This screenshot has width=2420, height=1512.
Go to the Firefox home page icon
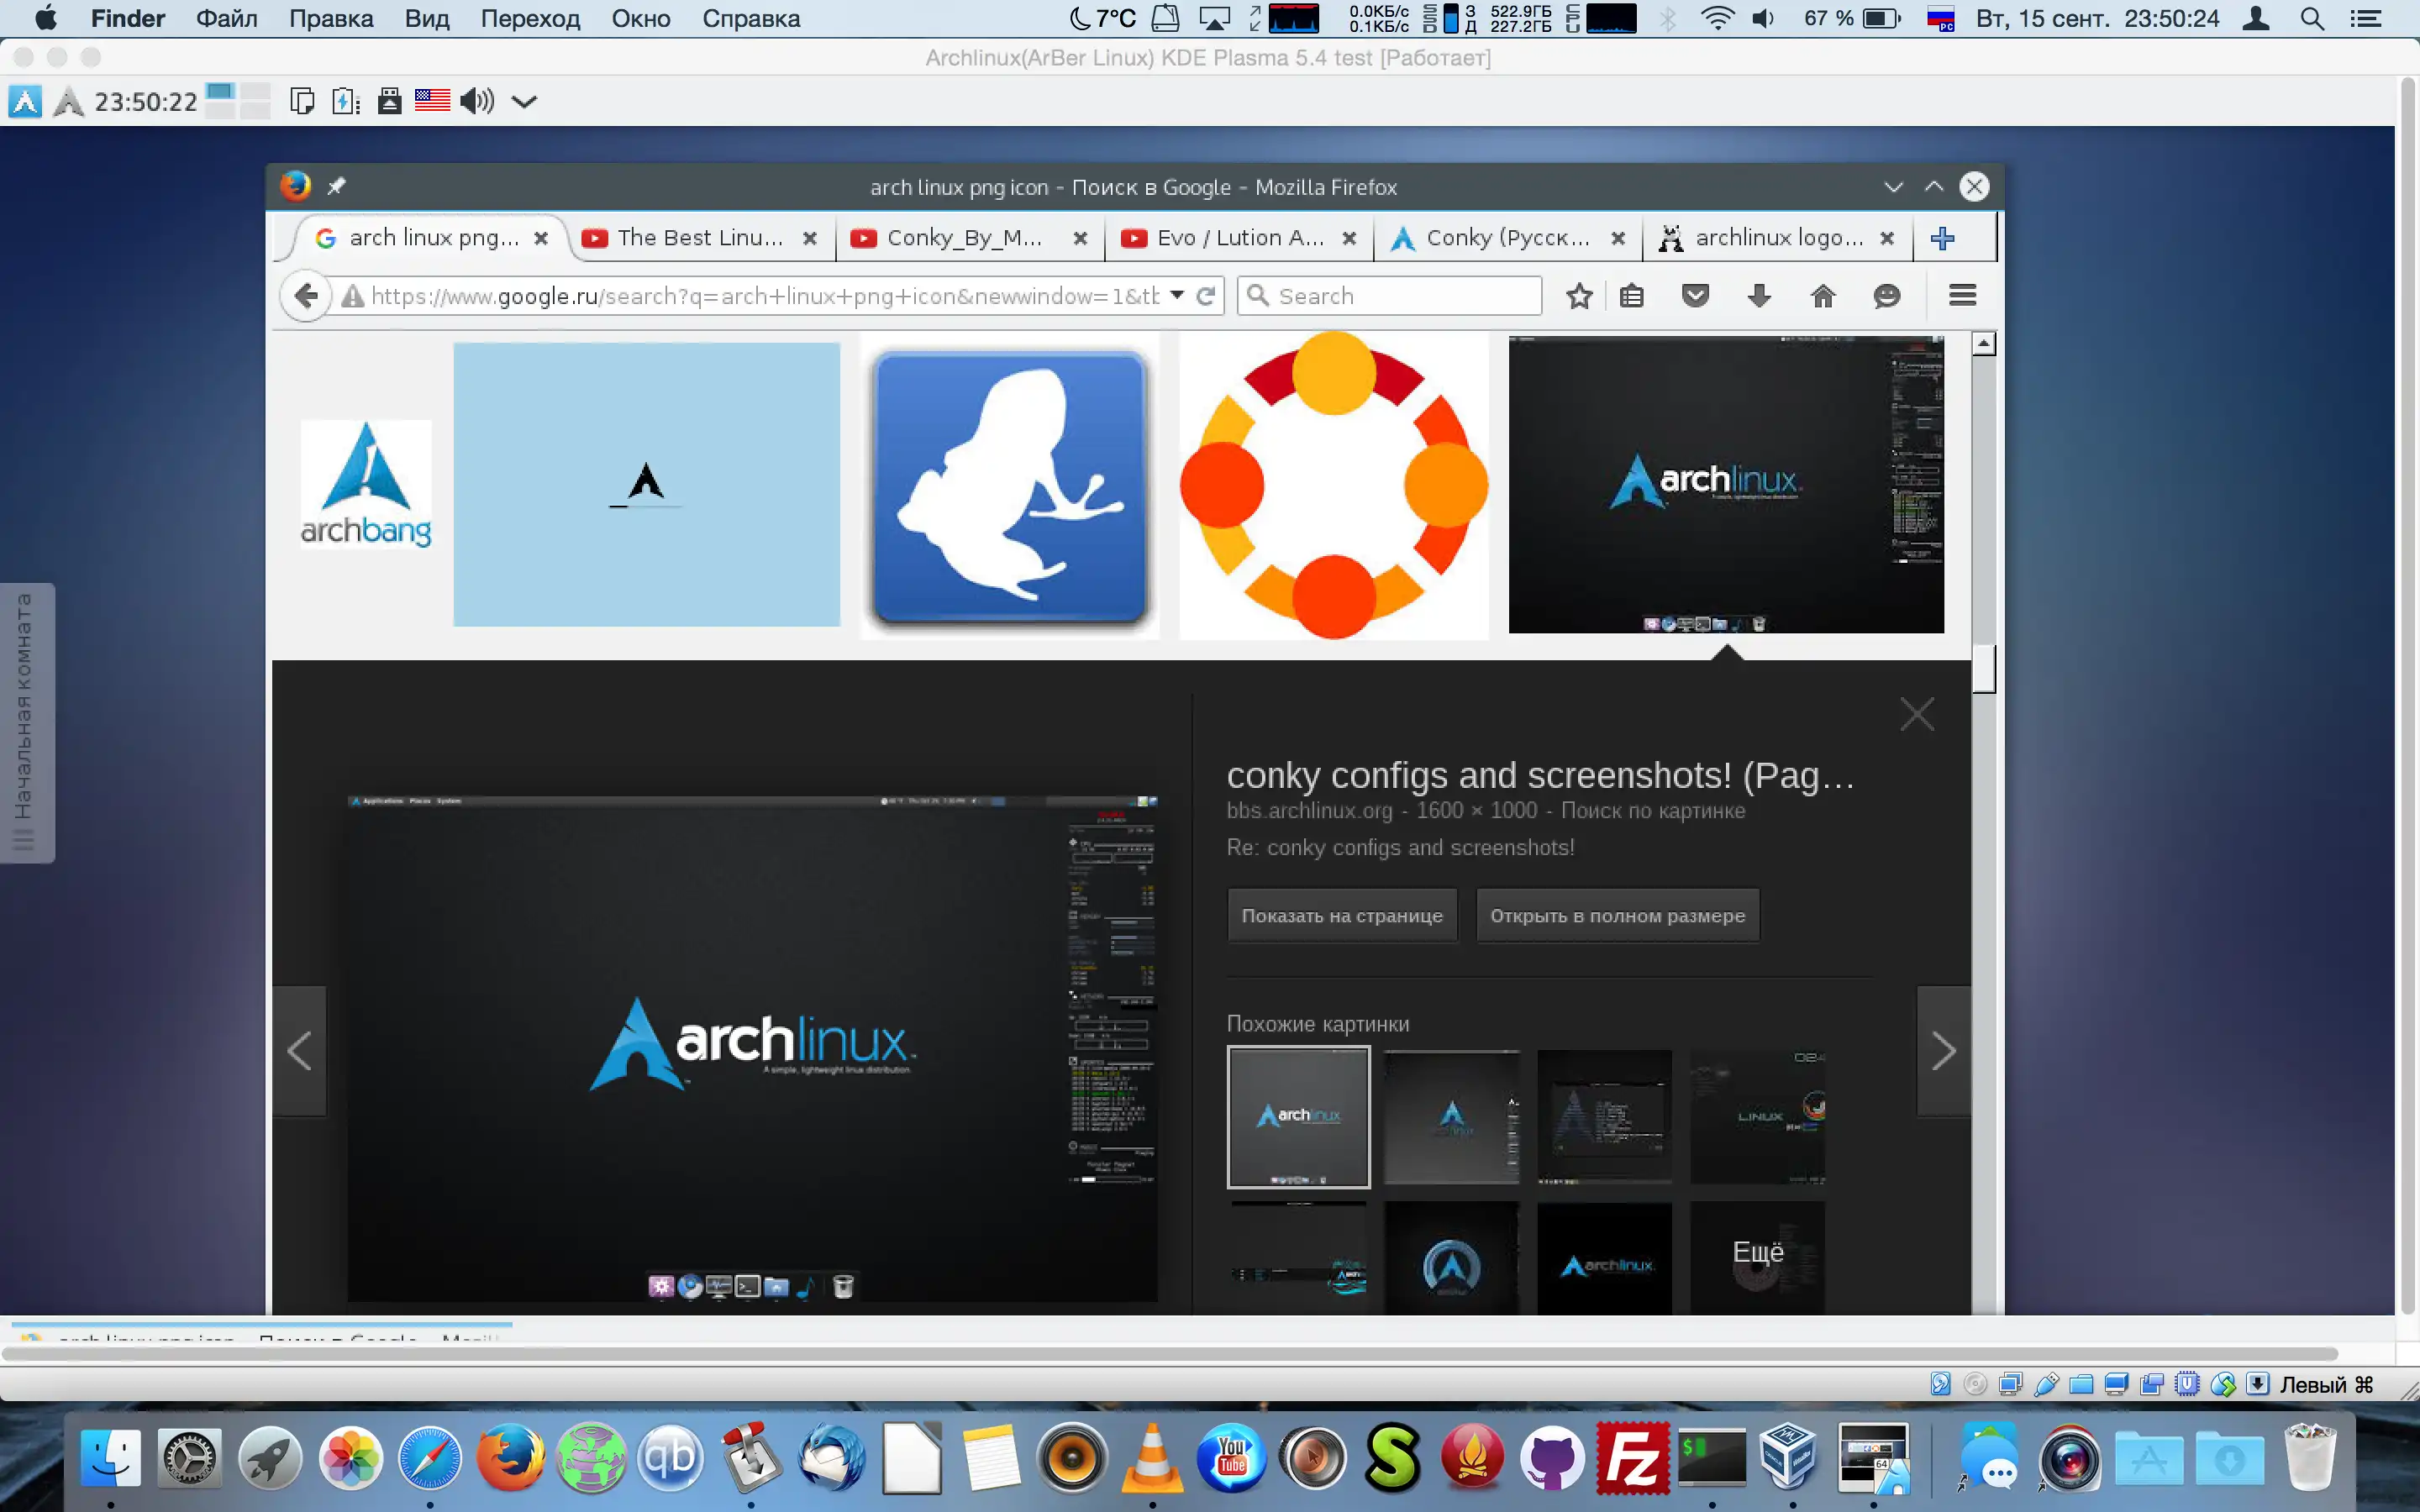[x=1823, y=296]
